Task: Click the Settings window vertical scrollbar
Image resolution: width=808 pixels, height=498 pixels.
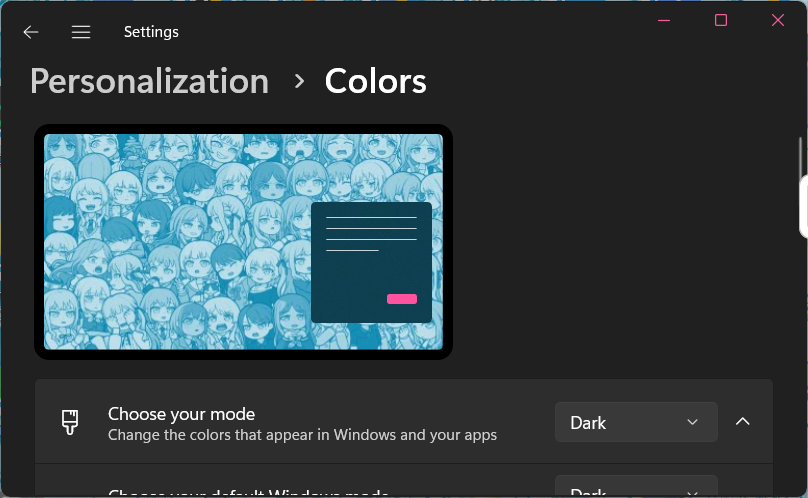Action: point(800,157)
